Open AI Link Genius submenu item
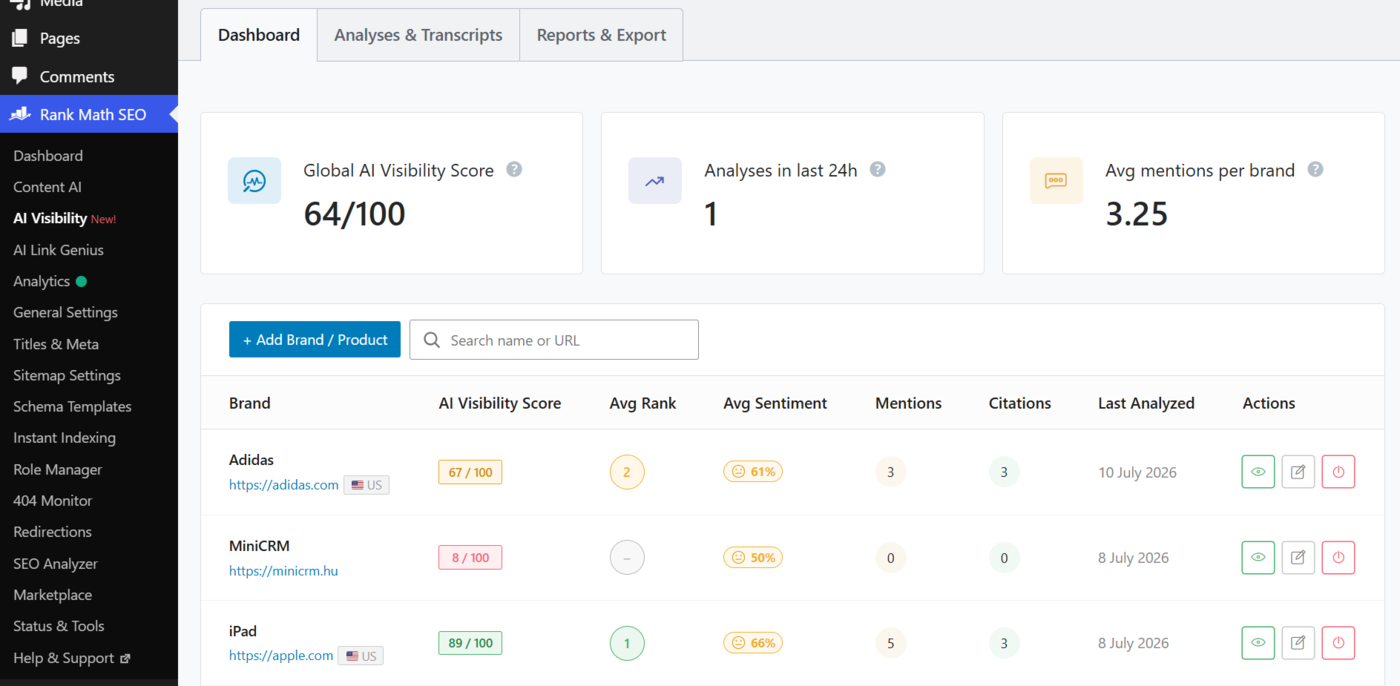The width and height of the screenshot is (1400, 686). tap(58, 250)
